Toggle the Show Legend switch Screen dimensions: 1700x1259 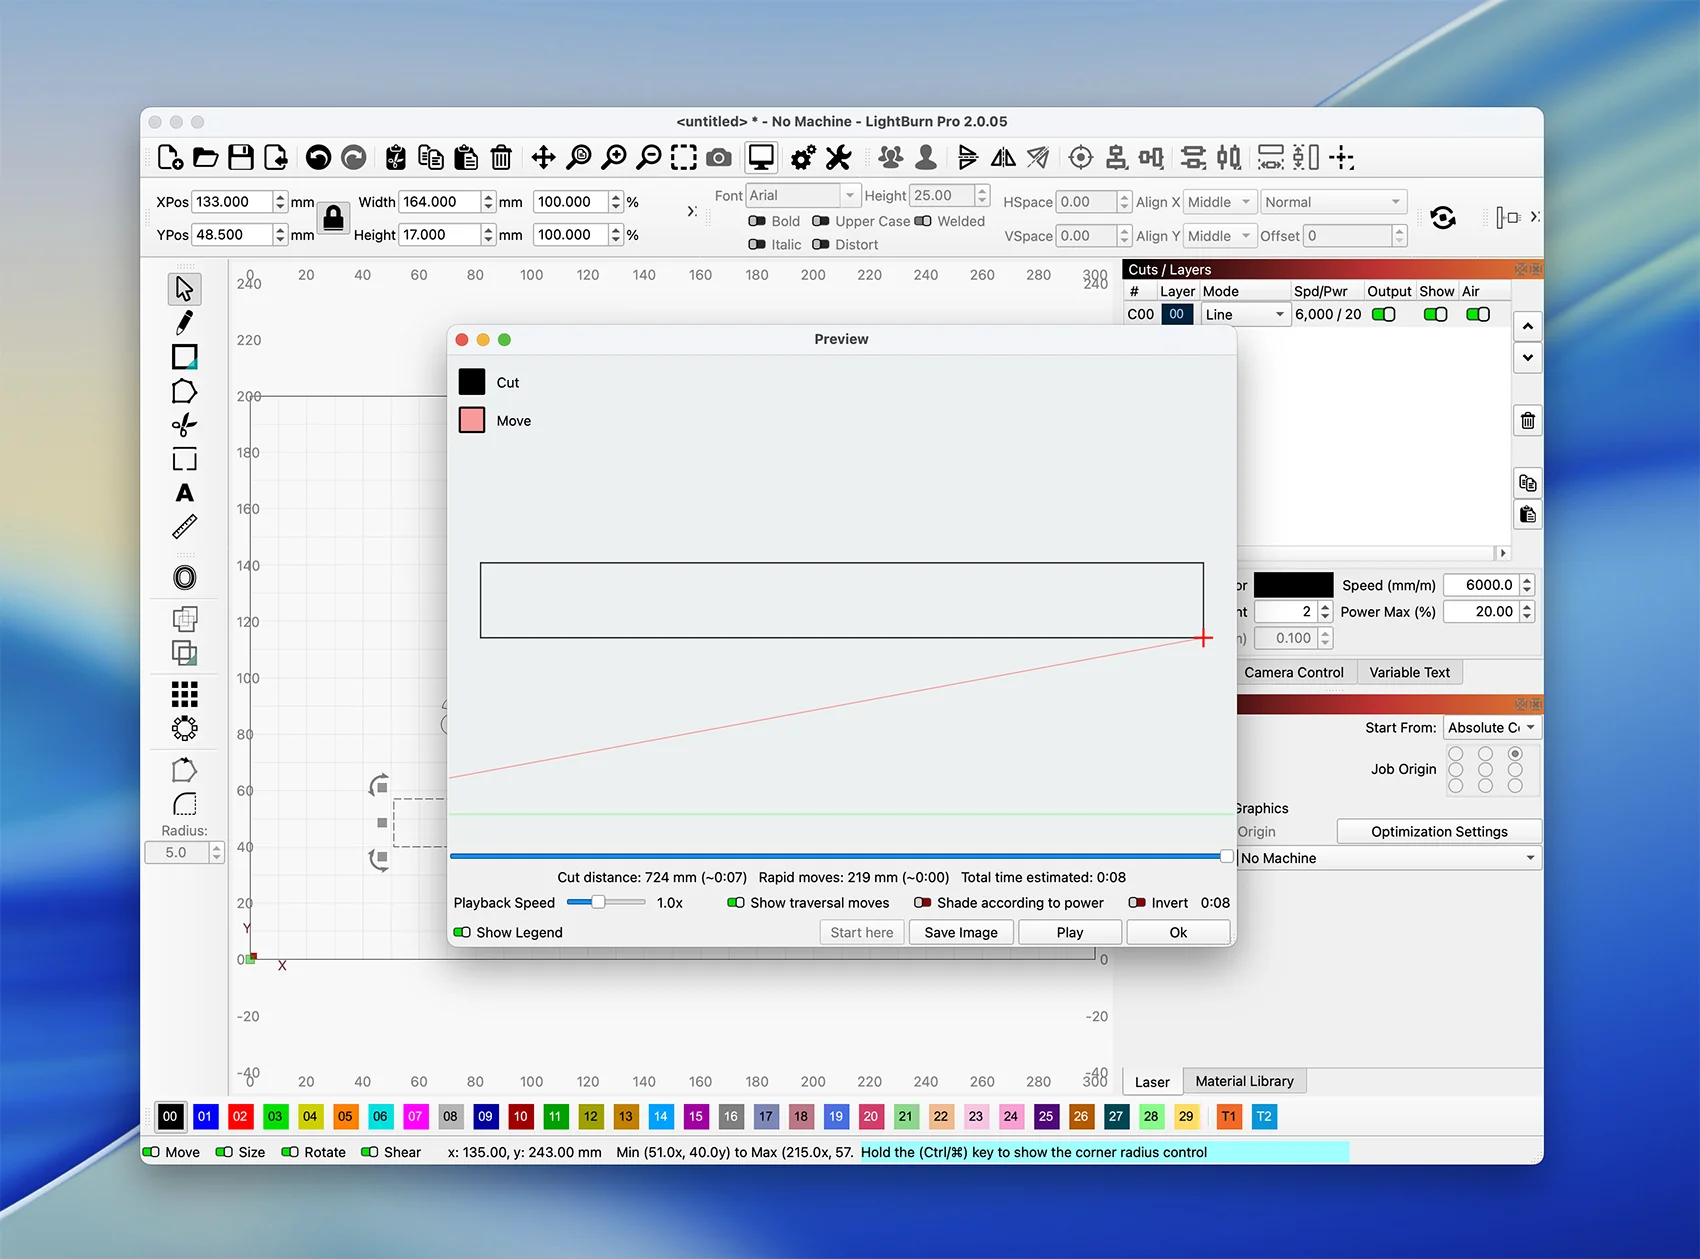(x=462, y=933)
